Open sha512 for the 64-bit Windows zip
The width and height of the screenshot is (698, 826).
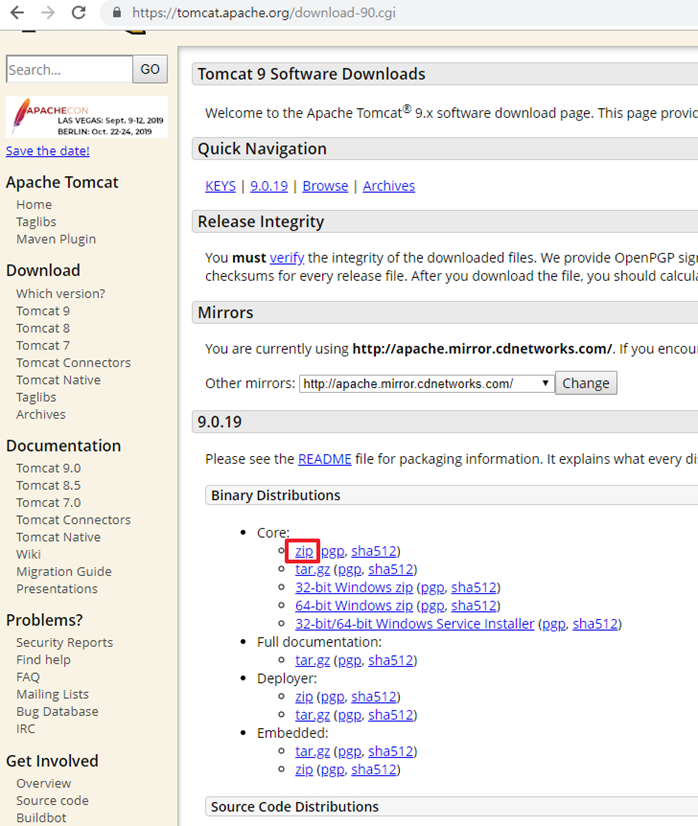tap(474, 606)
